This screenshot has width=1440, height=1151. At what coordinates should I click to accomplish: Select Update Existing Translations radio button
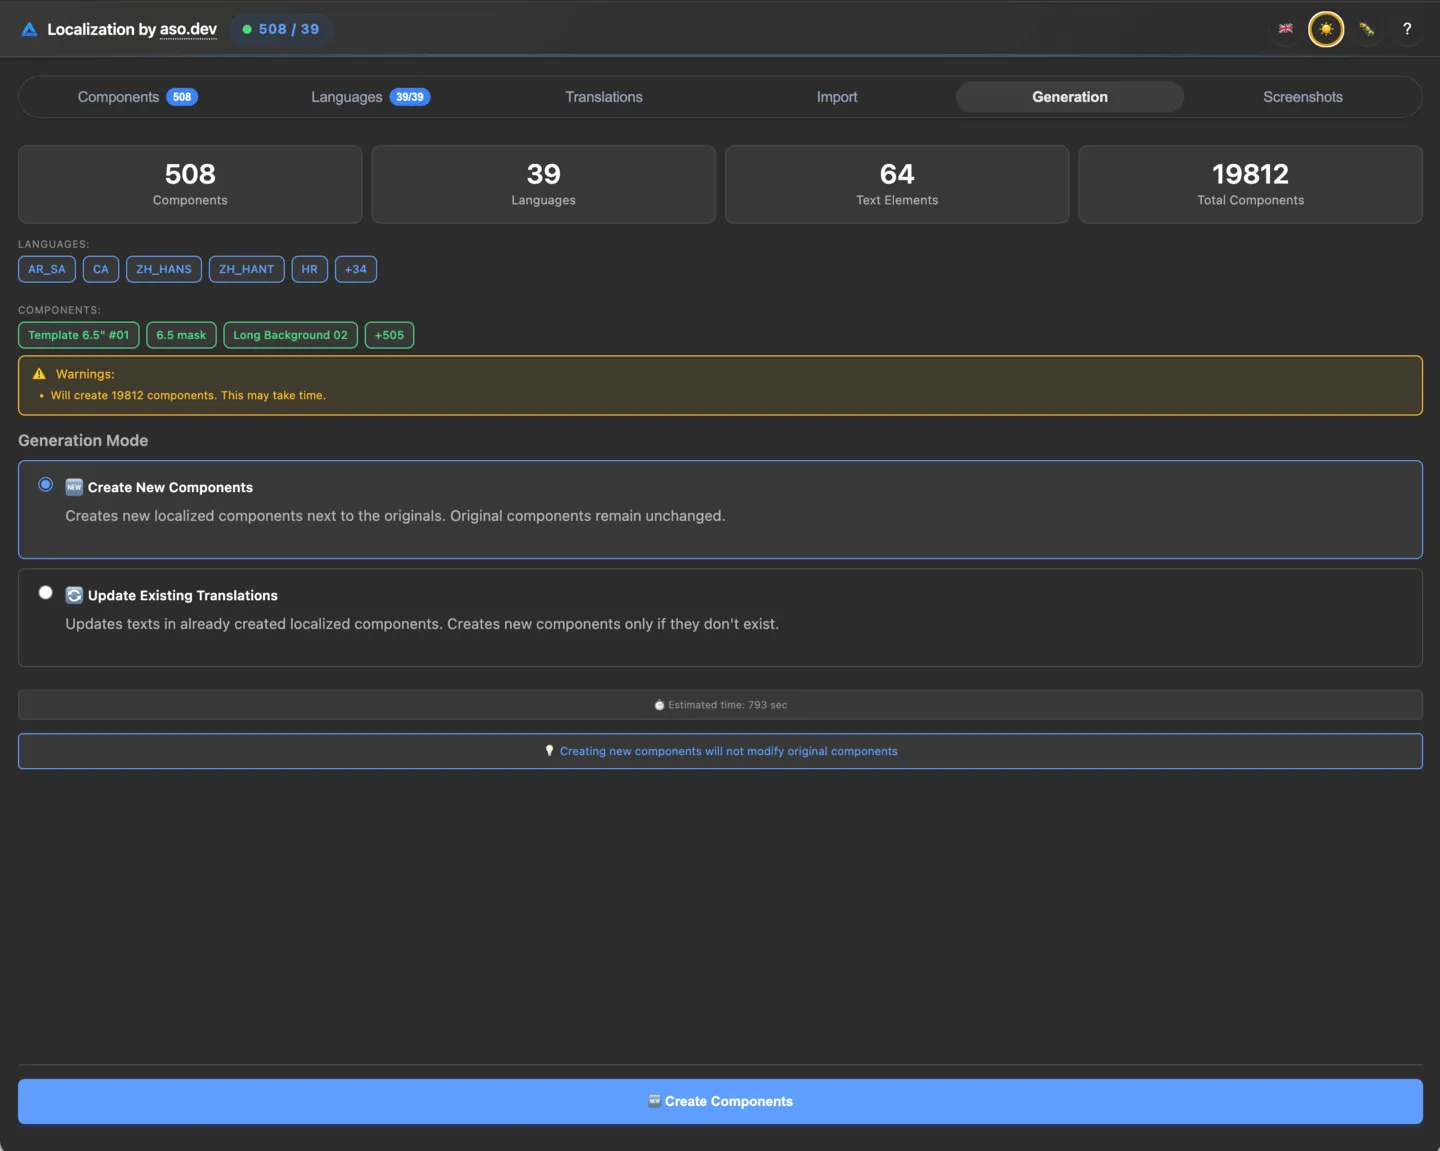point(46,593)
